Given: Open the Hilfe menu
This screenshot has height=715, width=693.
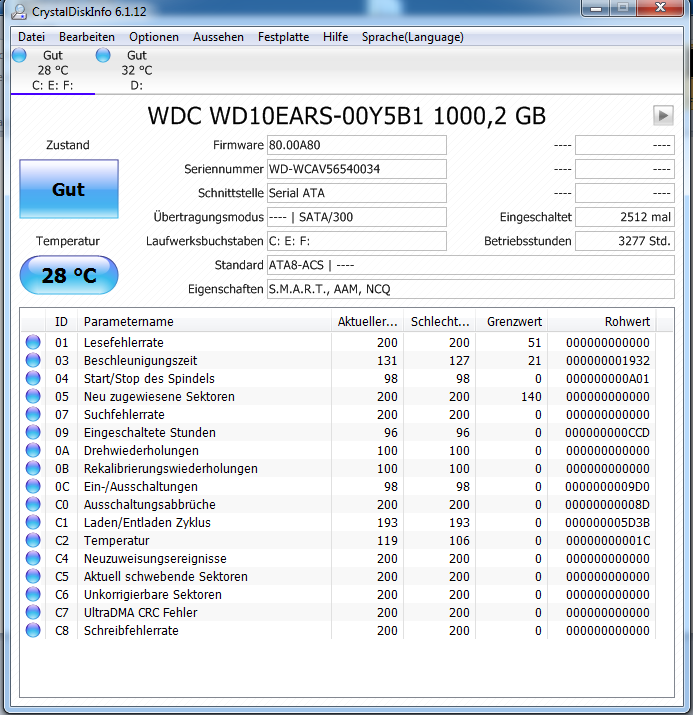Looking at the screenshot, I should 335,37.
